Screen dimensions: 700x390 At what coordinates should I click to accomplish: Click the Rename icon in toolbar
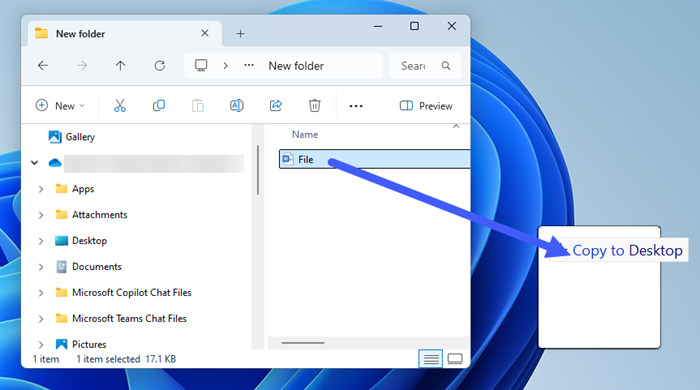coord(237,106)
